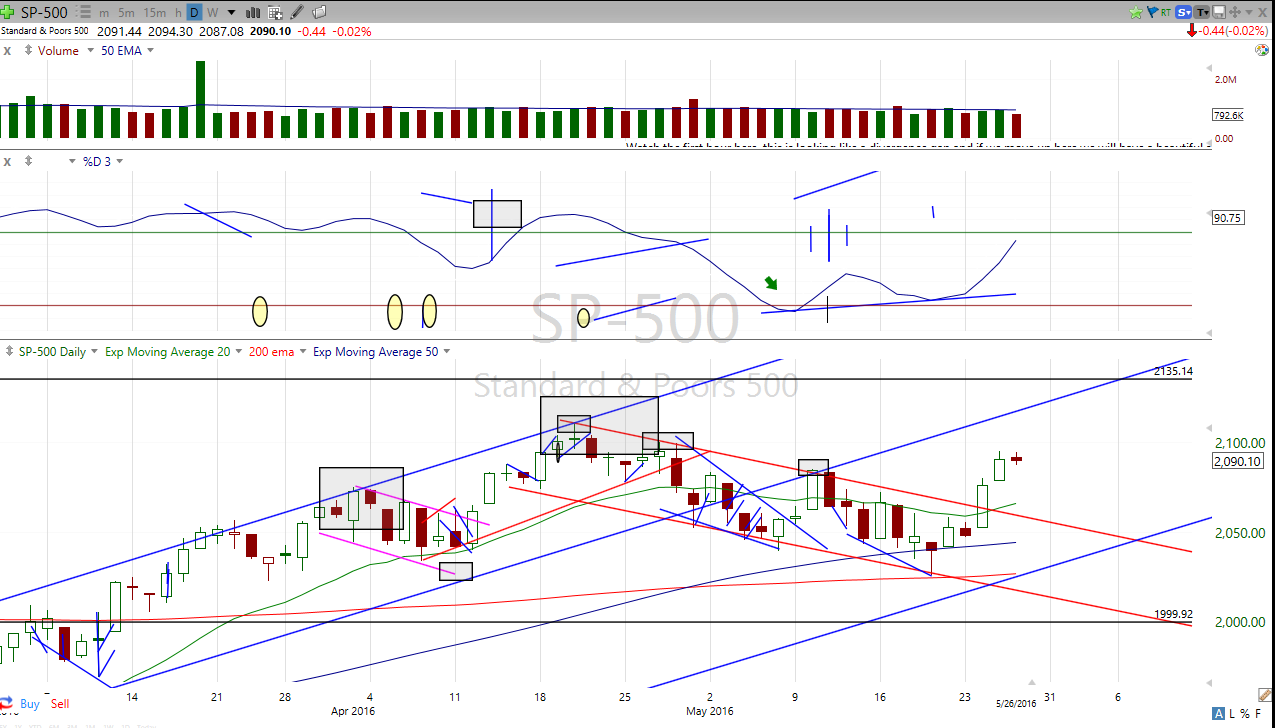Click the blue flag icon

point(1152,13)
